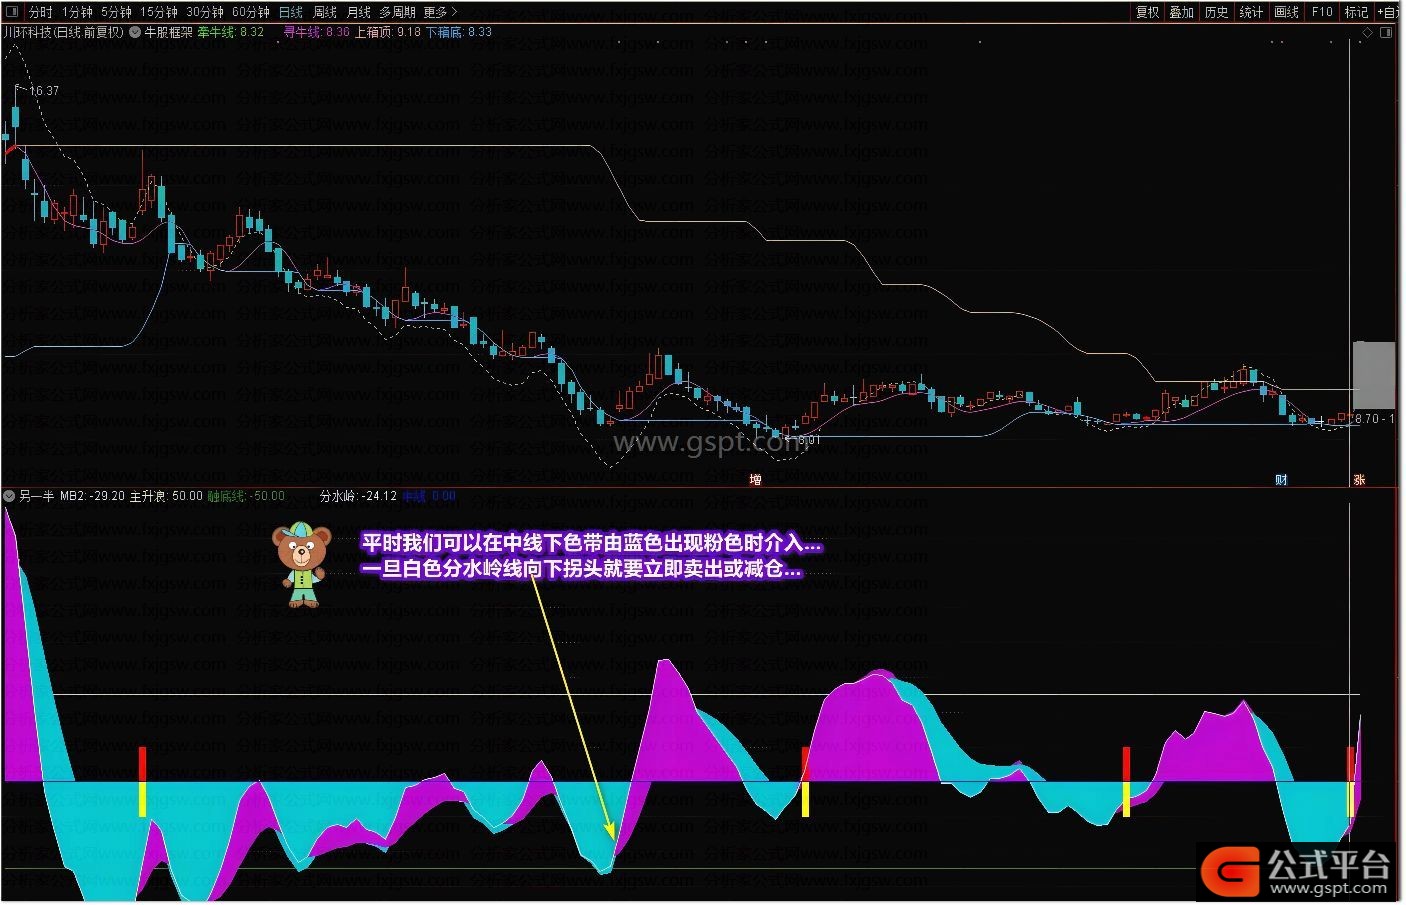The image size is (1406, 905).
Task: Click the MB2: -29.20 value
Action: pos(92,496)
